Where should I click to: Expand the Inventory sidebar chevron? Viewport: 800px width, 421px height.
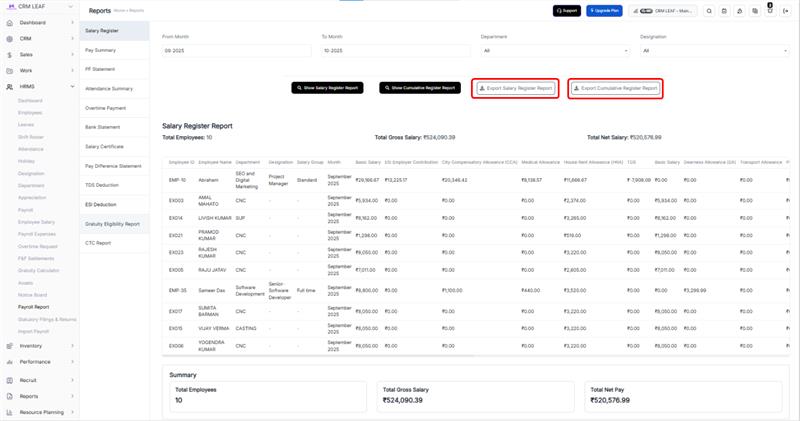pyautogui.click(x=72, y=346)
